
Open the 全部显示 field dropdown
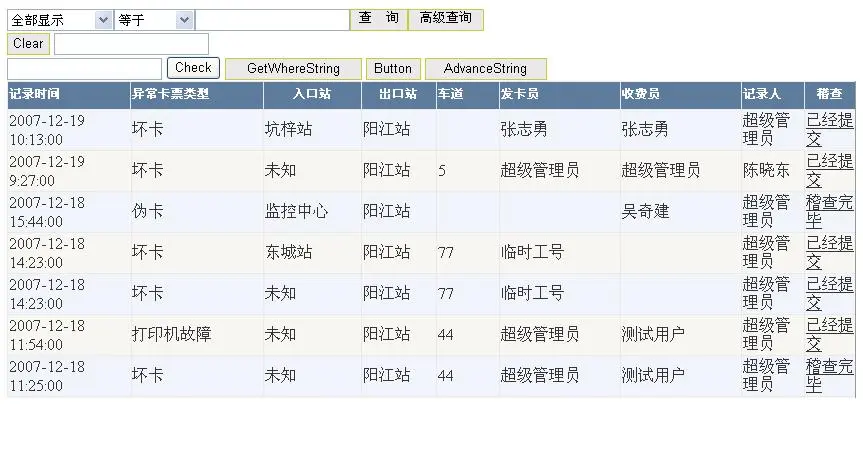click(59, 20)
